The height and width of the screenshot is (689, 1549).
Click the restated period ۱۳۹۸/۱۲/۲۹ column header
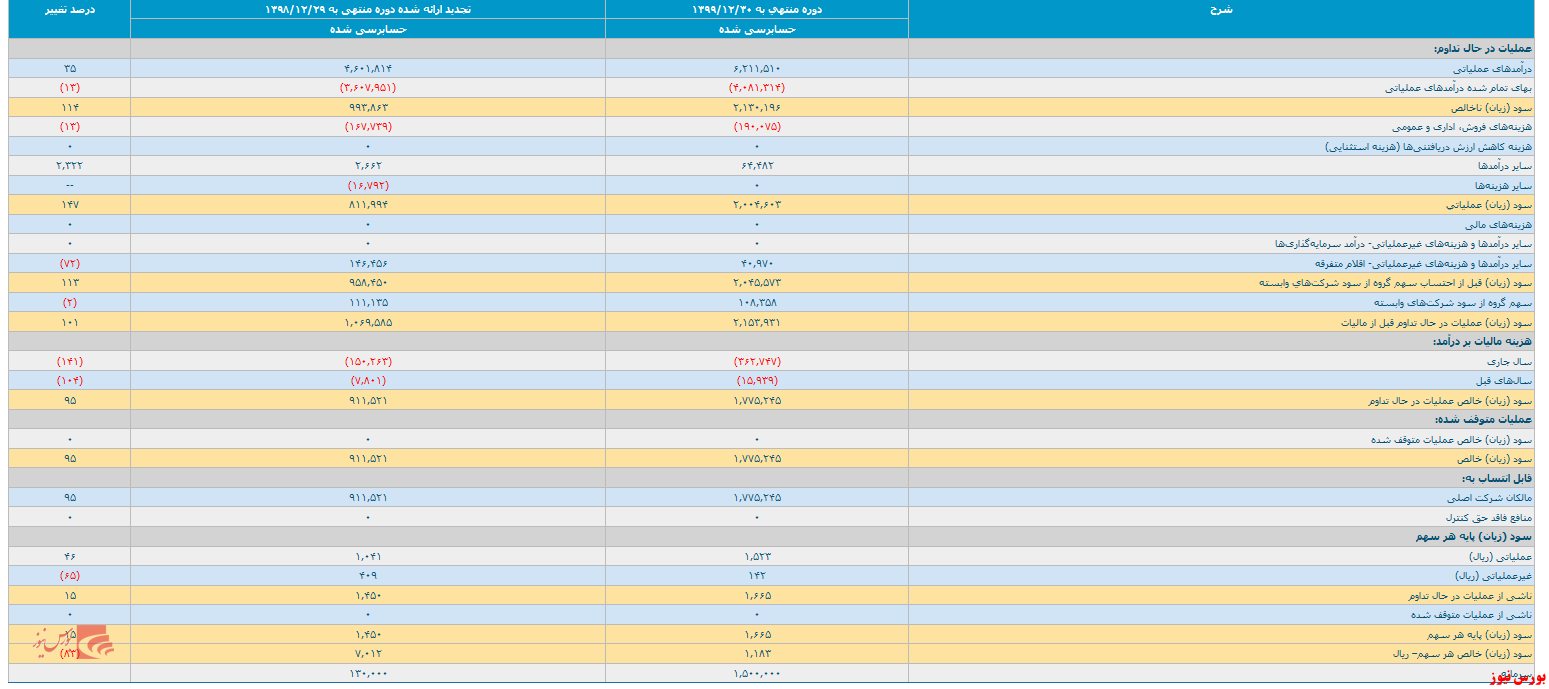click(367, 9)
